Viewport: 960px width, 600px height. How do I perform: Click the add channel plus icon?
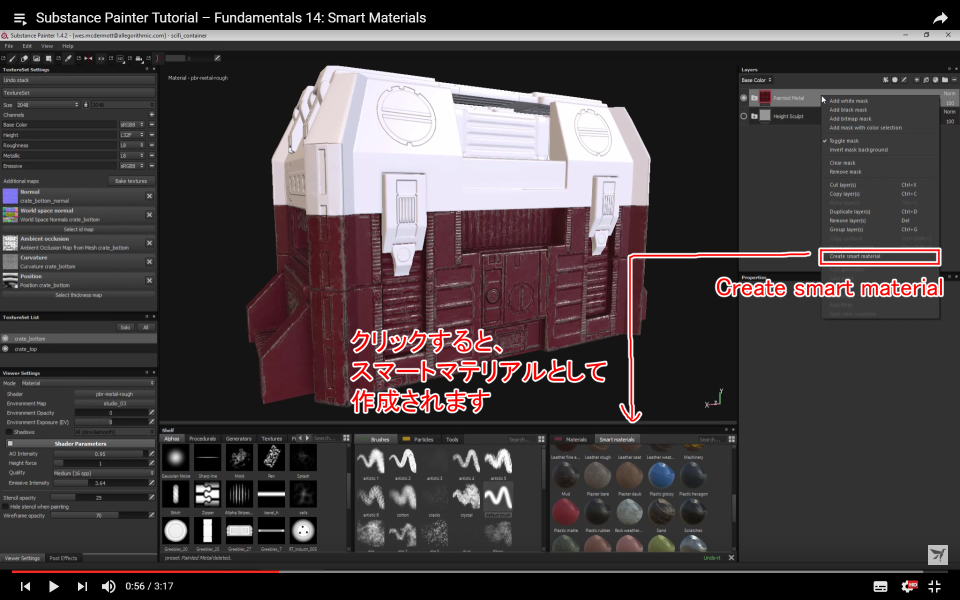151,114
